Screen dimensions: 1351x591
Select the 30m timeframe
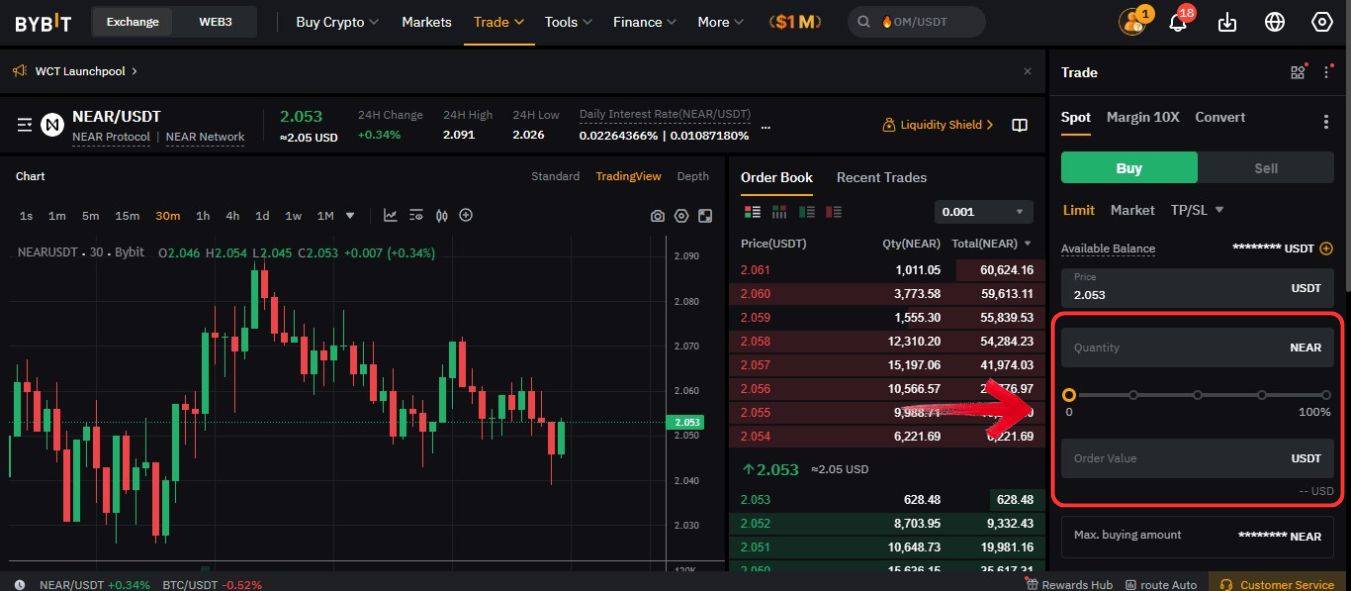[x=167, y=216]
